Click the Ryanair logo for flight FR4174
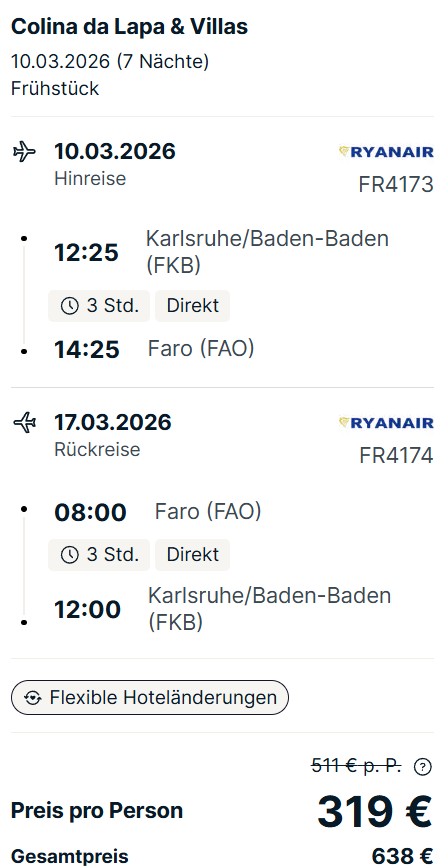 click(x=386, y=423)
